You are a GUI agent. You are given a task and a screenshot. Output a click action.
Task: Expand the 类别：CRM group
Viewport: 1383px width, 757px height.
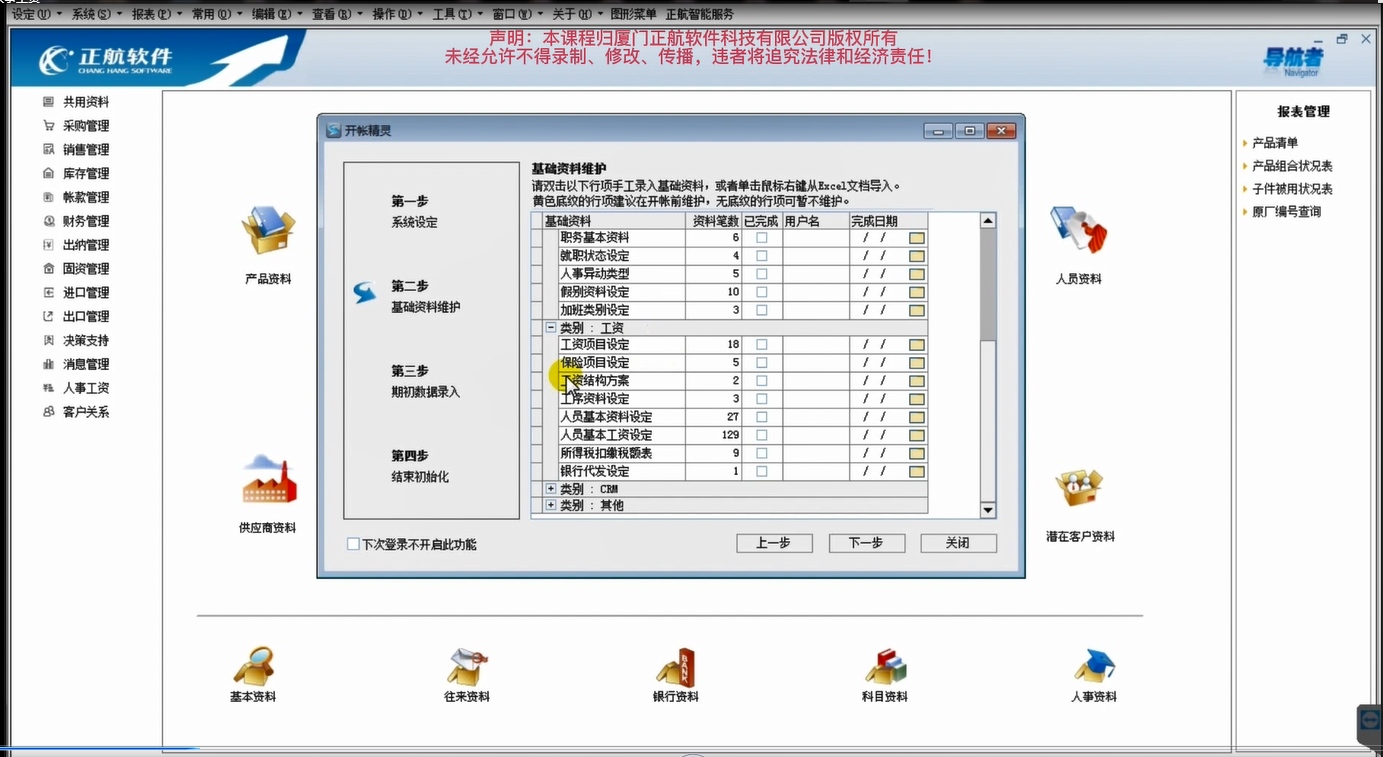551,489
